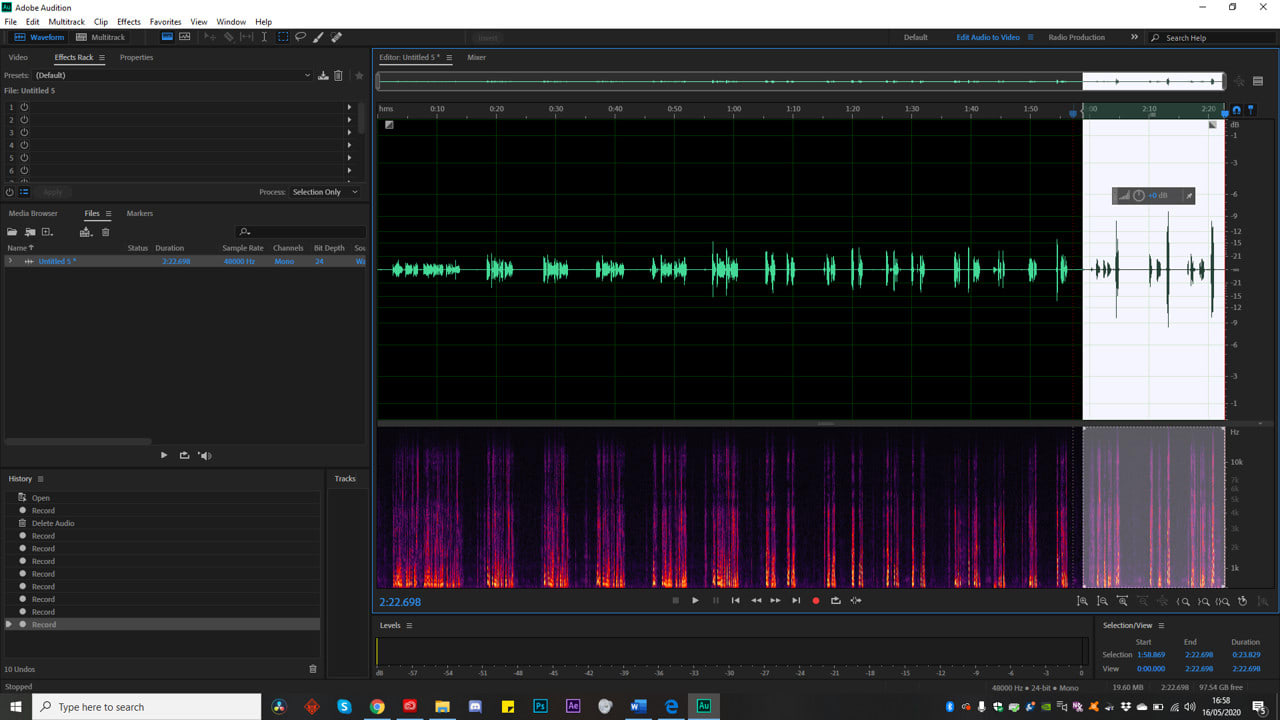Click the Files panel search field
The height and width of the screenshot is (720, 1280).
click(300, 232)
